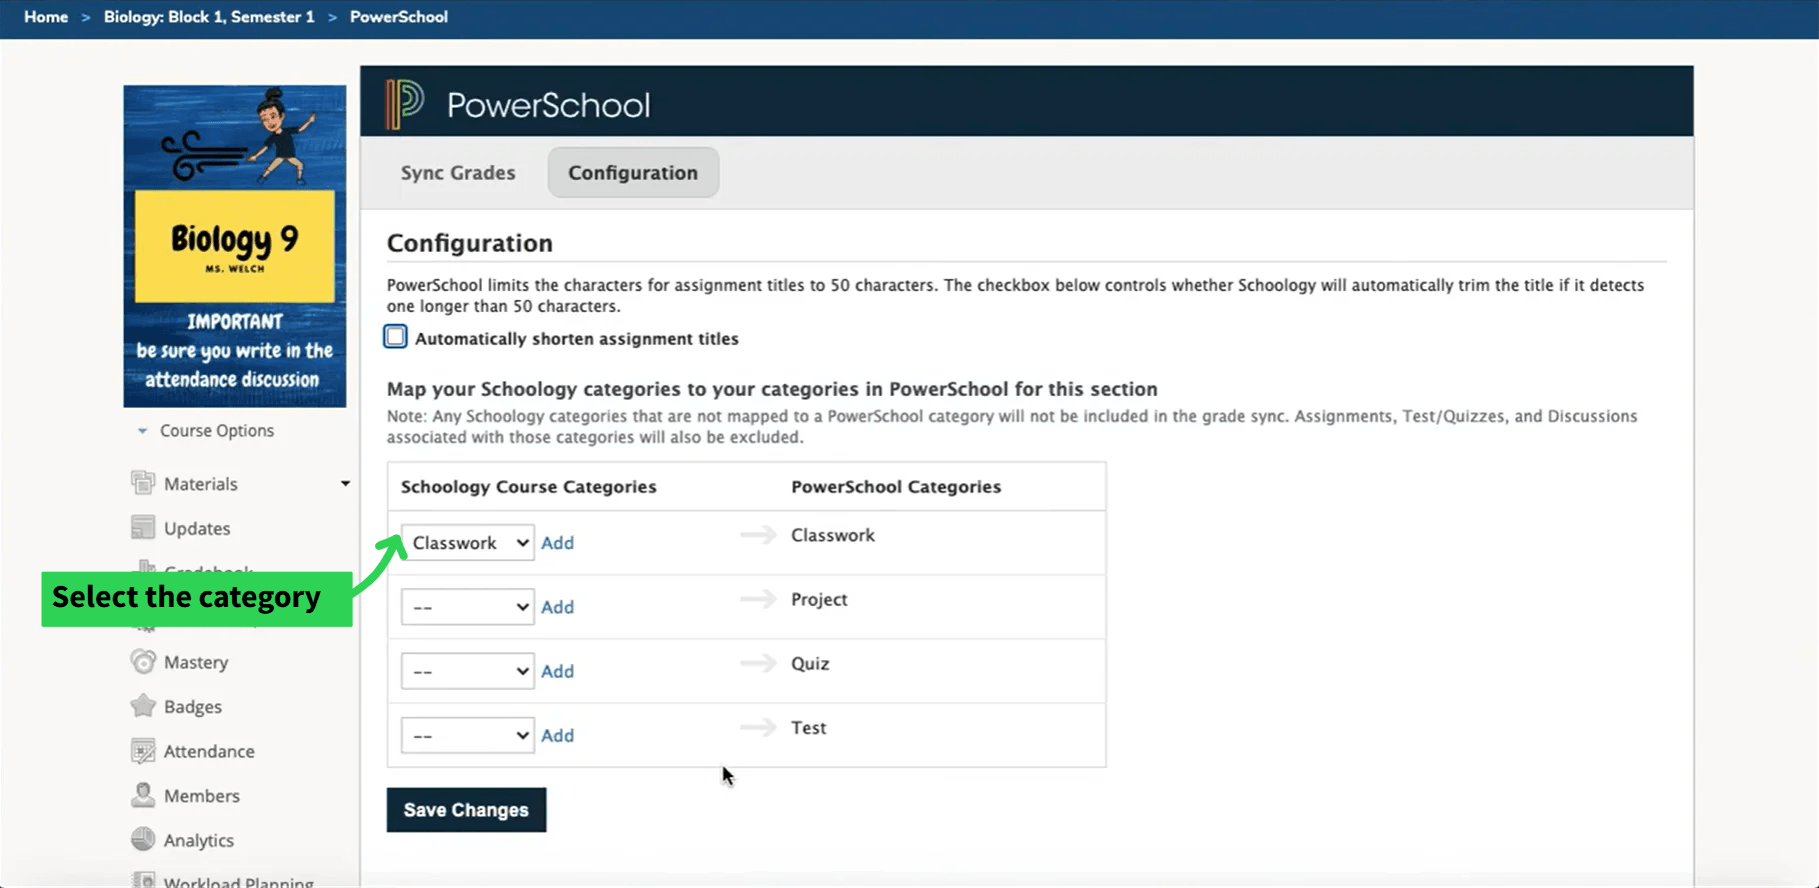Screen dimensions: 1819x888
Task: Toggle Automatically shorten assignment titles checkbox
Action: 396,337
